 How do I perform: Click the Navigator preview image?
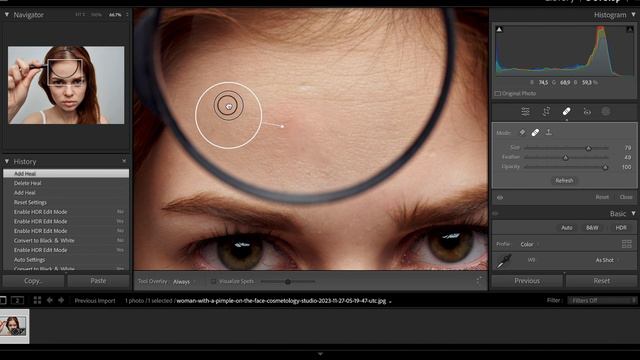pyautogui.click(x=66, y=85)
